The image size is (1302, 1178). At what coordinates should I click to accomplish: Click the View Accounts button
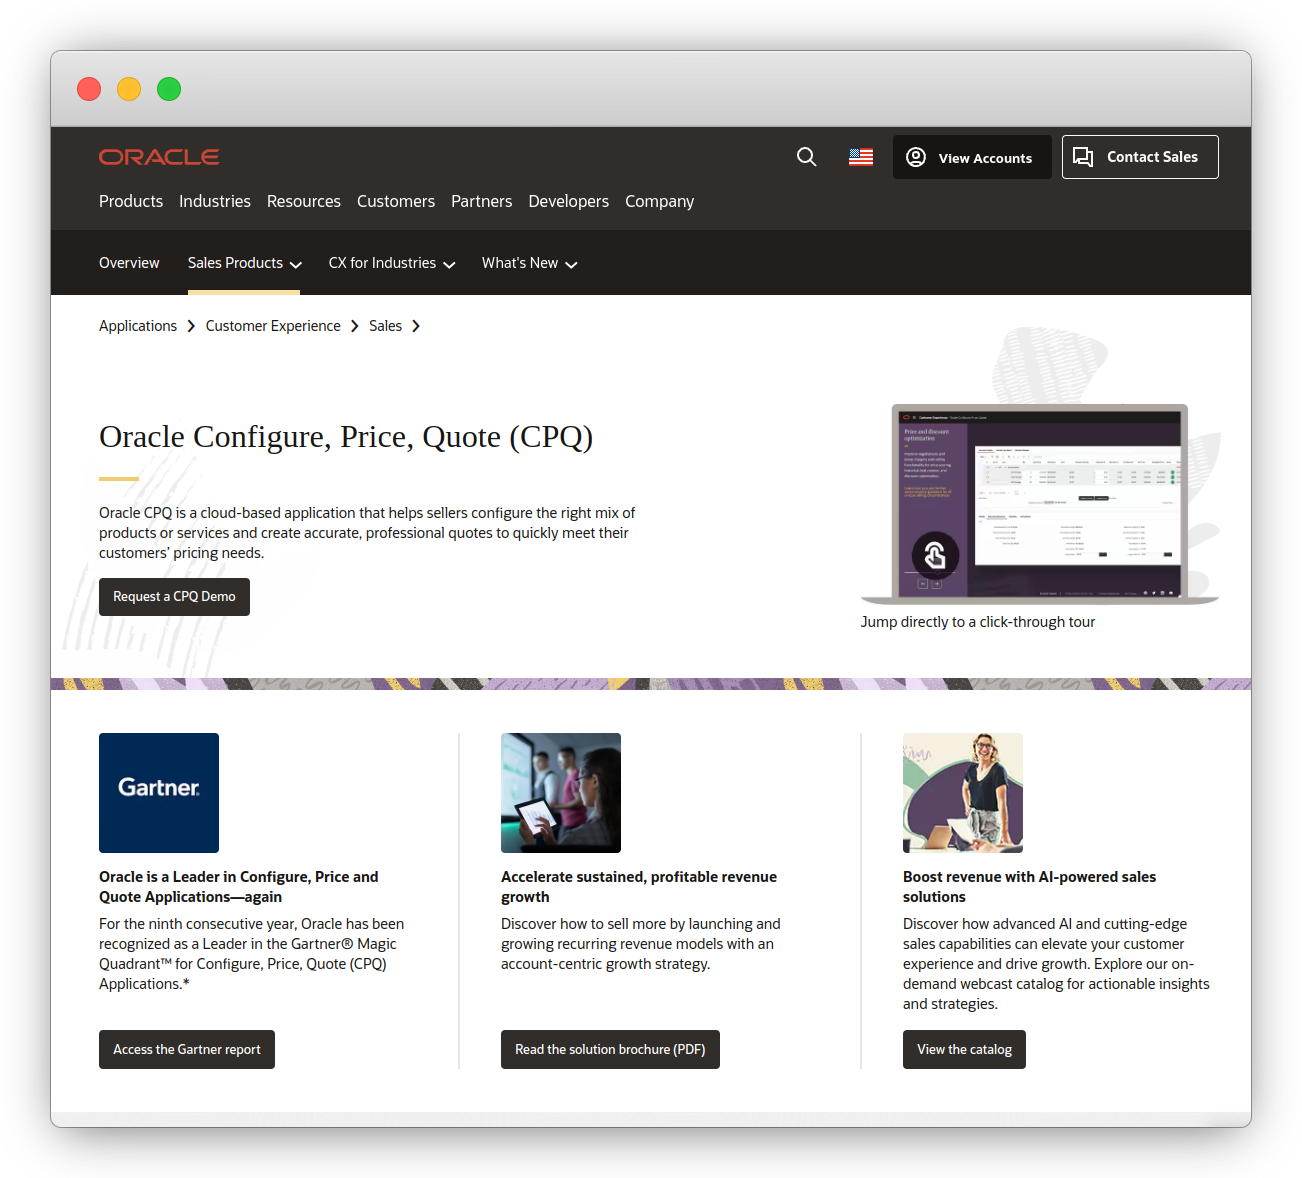[972, 157]
